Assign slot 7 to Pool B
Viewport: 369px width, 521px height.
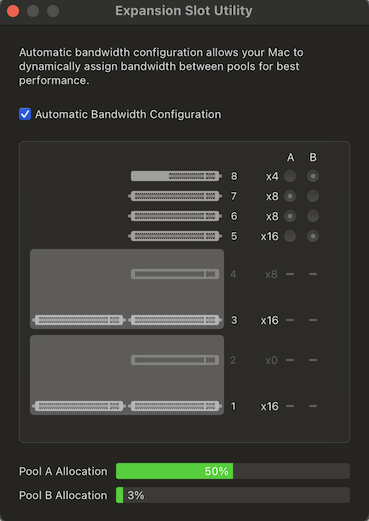313,196
